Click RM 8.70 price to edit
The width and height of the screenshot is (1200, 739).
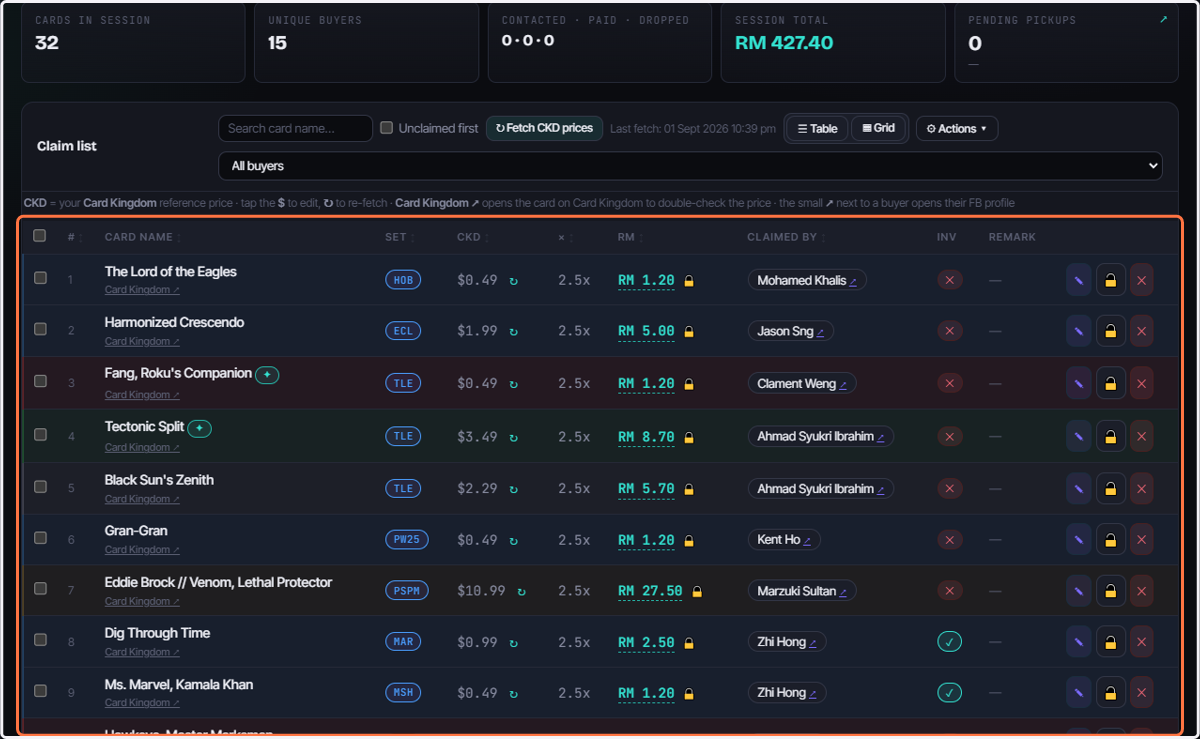(x=646, y=437)
